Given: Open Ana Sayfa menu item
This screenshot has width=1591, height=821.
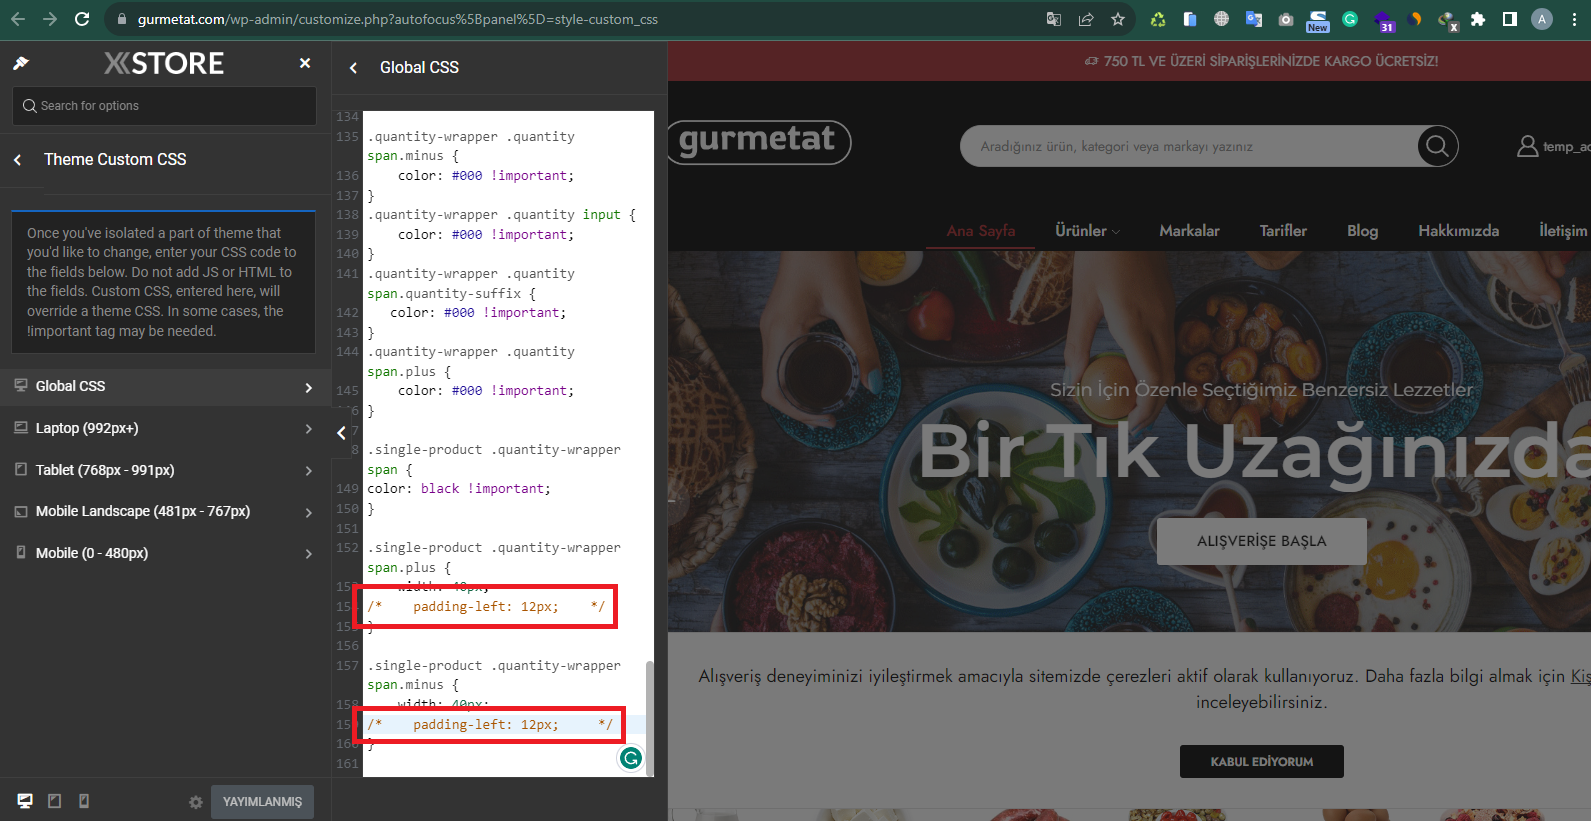Looking at the screenshot, I should (x=981, y=231).
